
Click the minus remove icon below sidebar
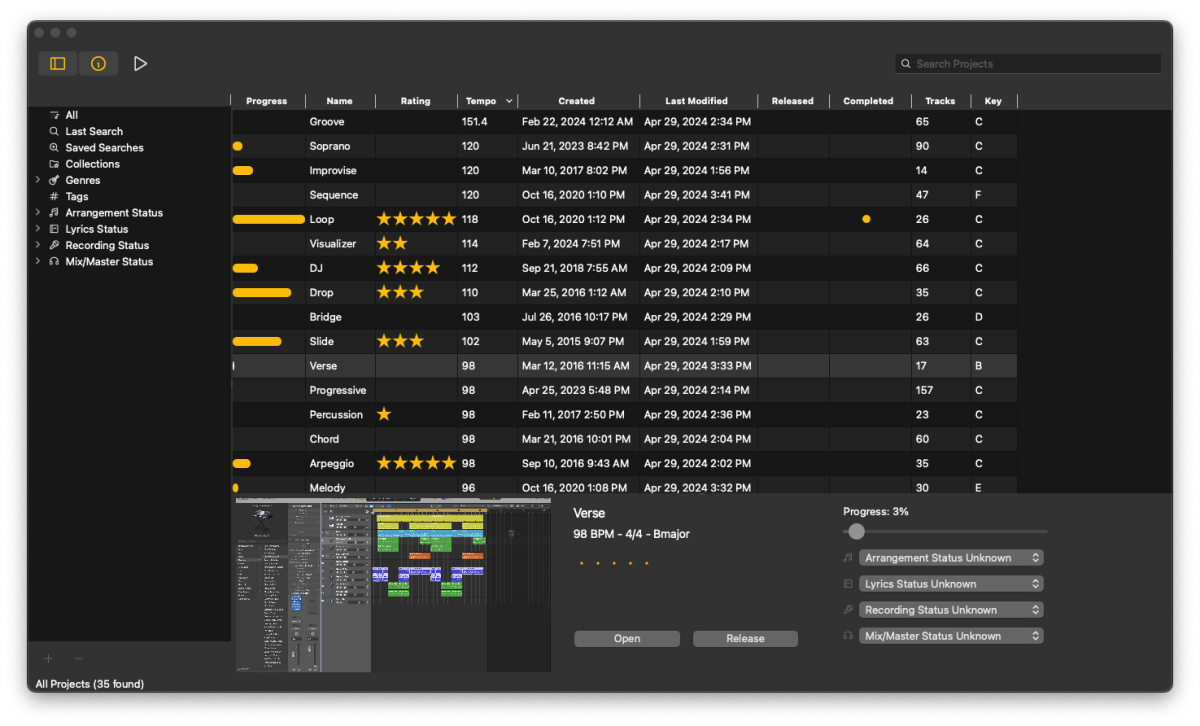pyautogui.click(x=79, y=658)
